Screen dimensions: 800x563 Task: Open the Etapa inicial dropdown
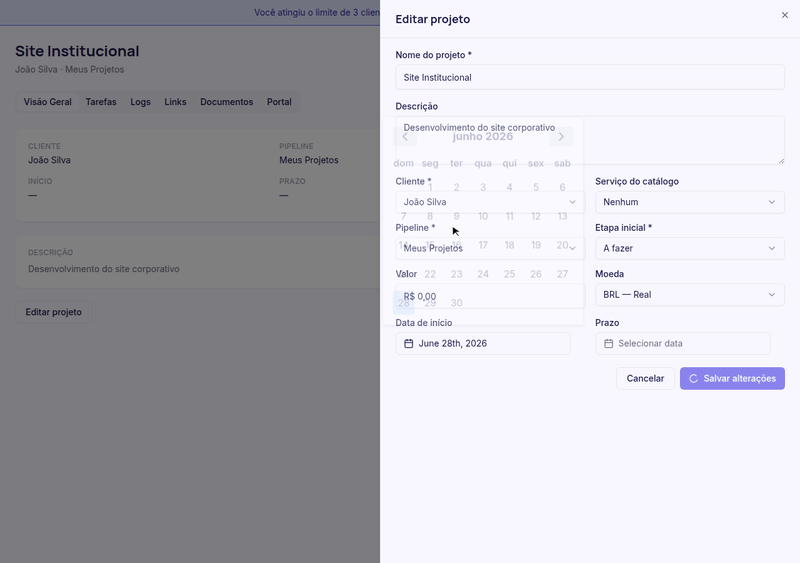(690, 248)
